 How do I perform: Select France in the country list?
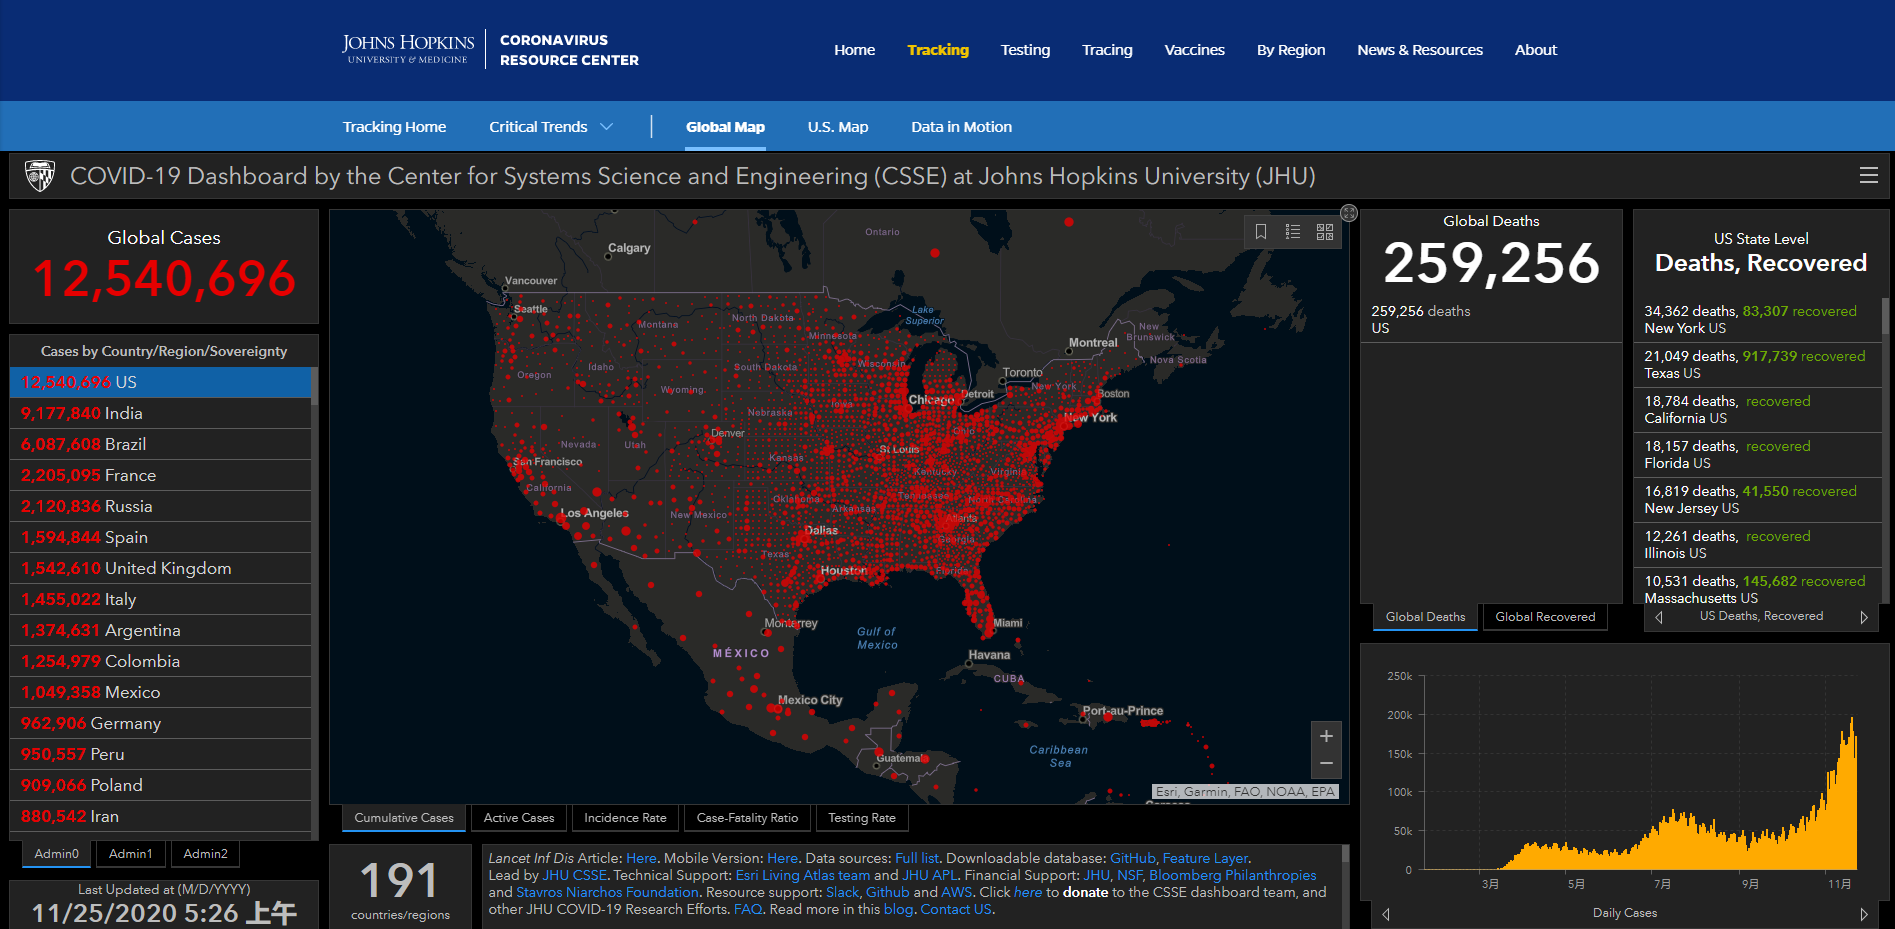coord(160,475)
